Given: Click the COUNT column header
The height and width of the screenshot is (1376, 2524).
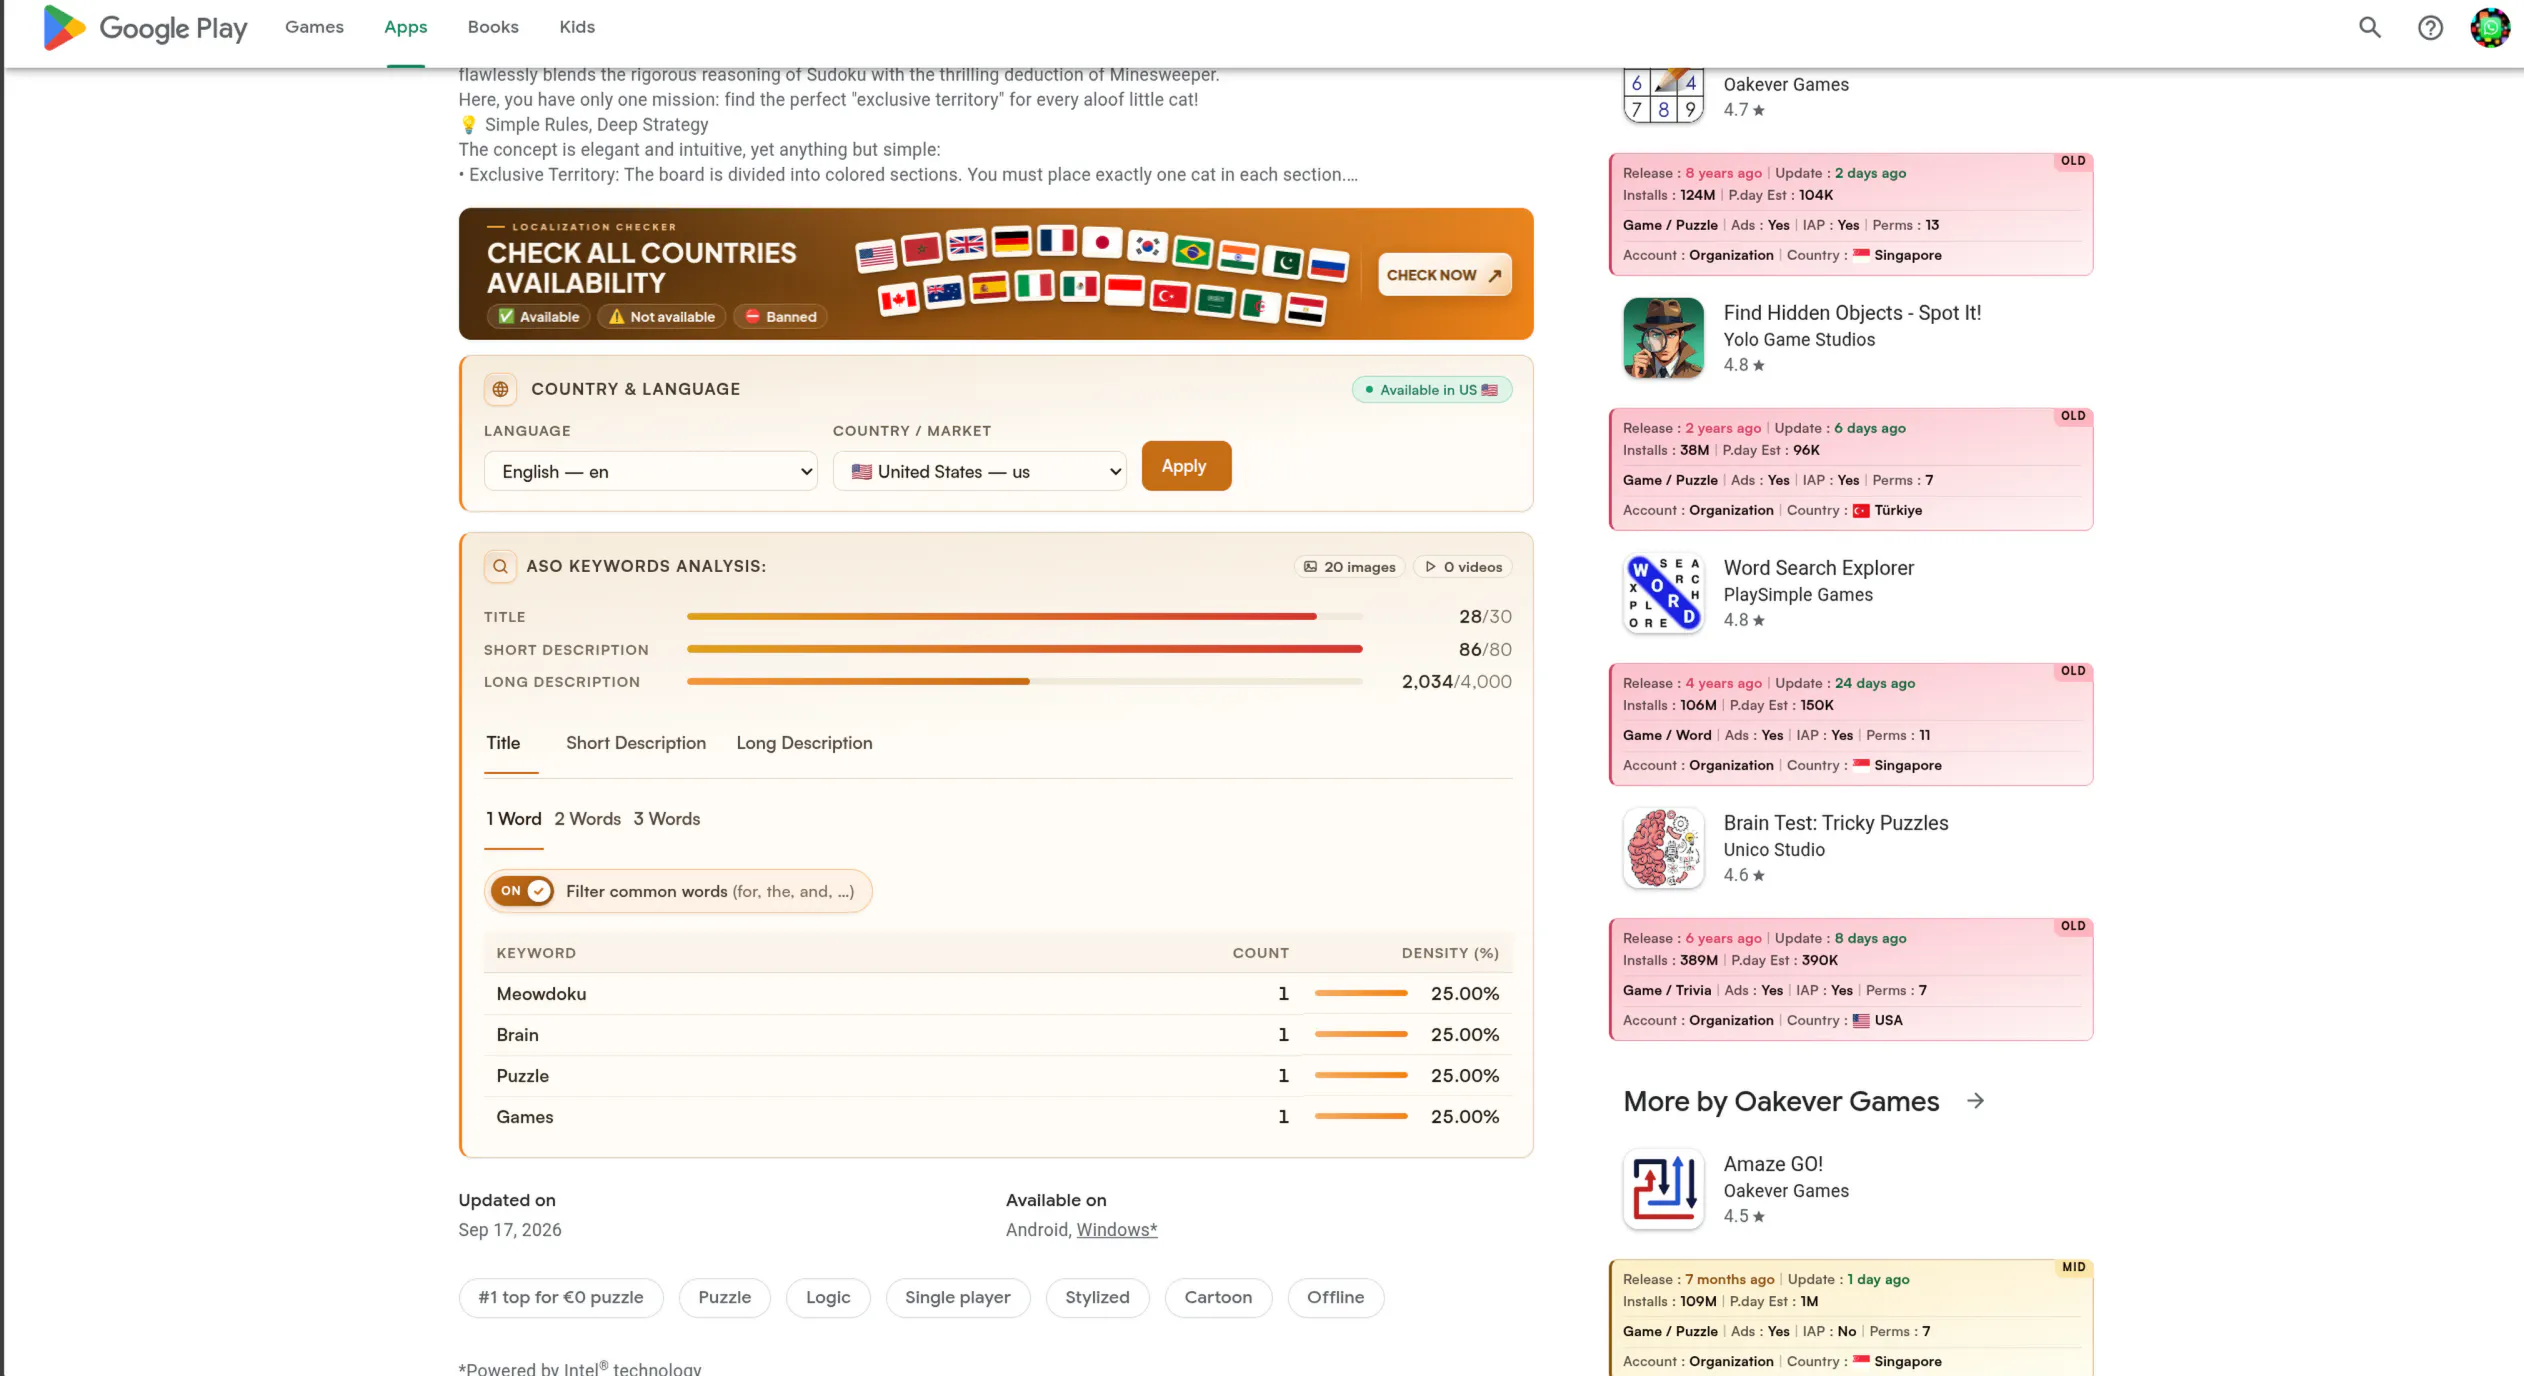Looking at the screenshot, I should (x=1261, y=953).
